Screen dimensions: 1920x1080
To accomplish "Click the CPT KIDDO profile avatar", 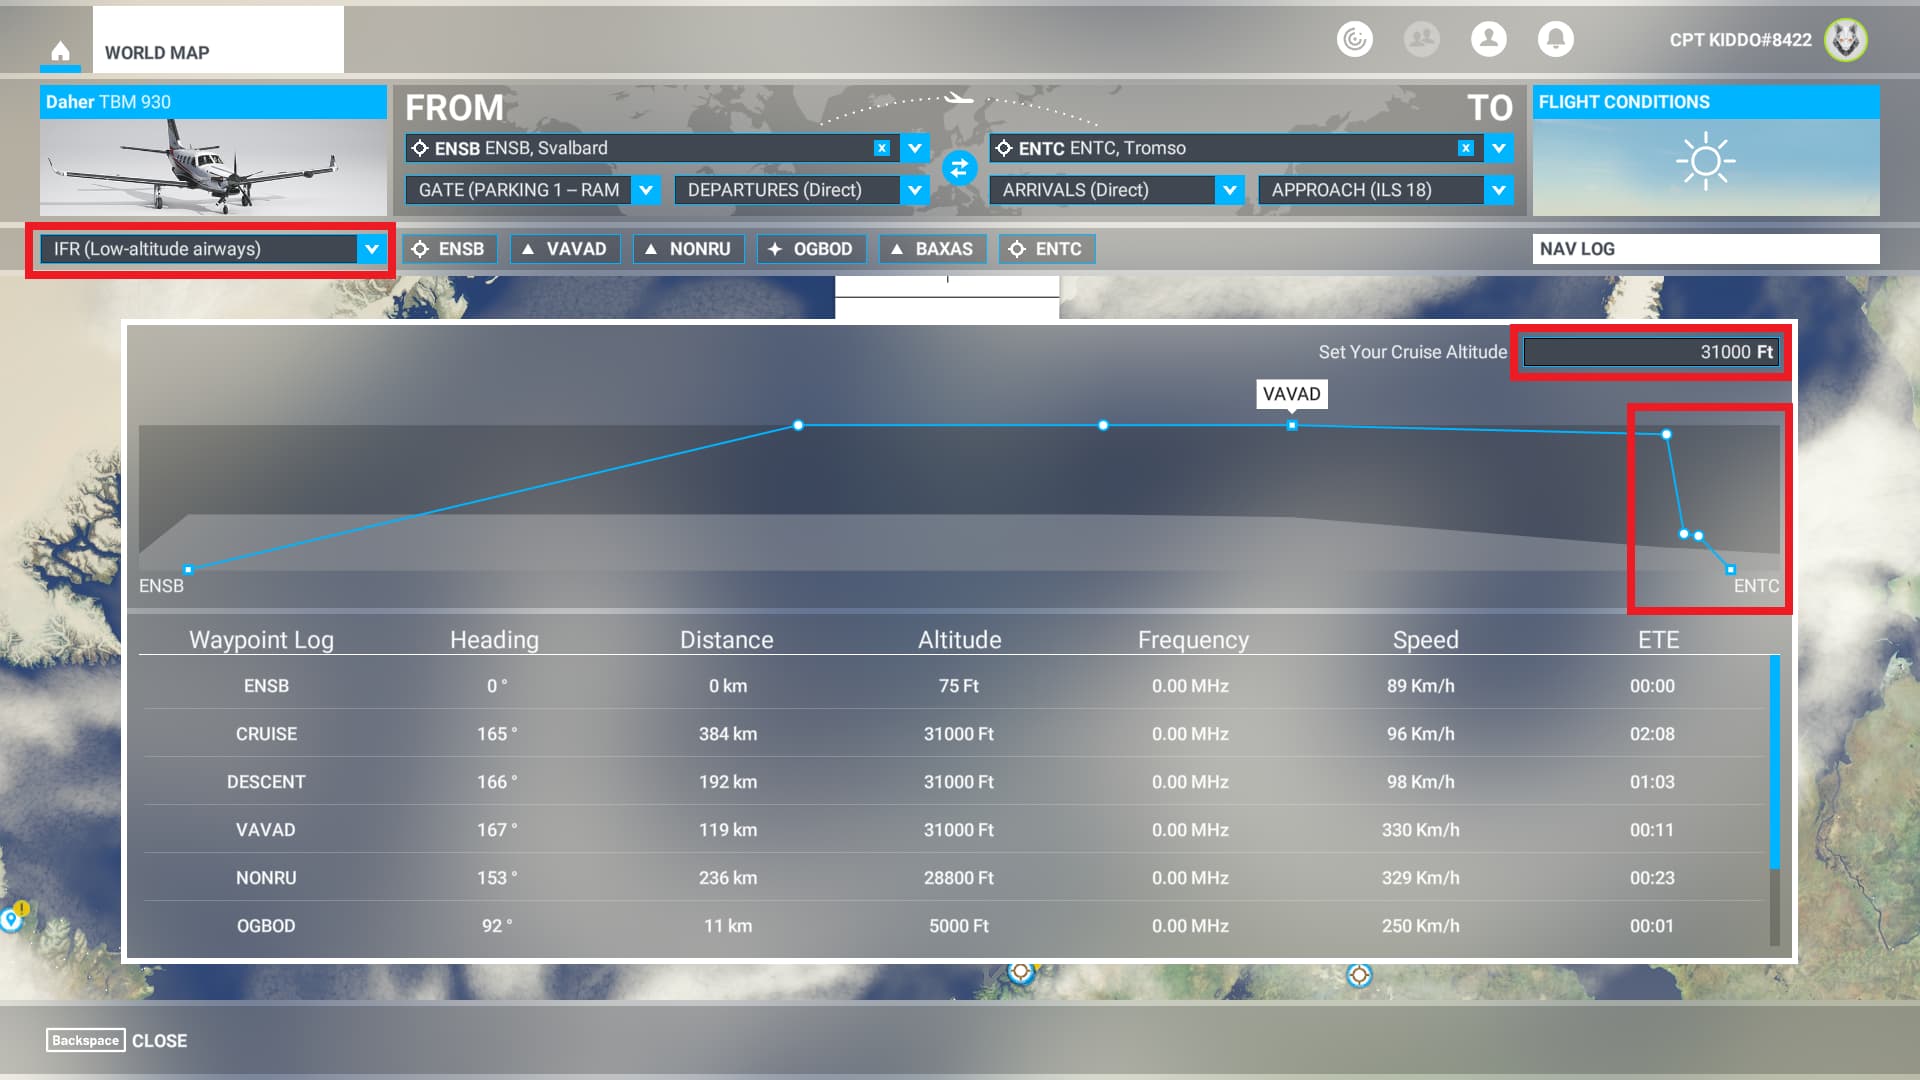I will pos(1845,40).
